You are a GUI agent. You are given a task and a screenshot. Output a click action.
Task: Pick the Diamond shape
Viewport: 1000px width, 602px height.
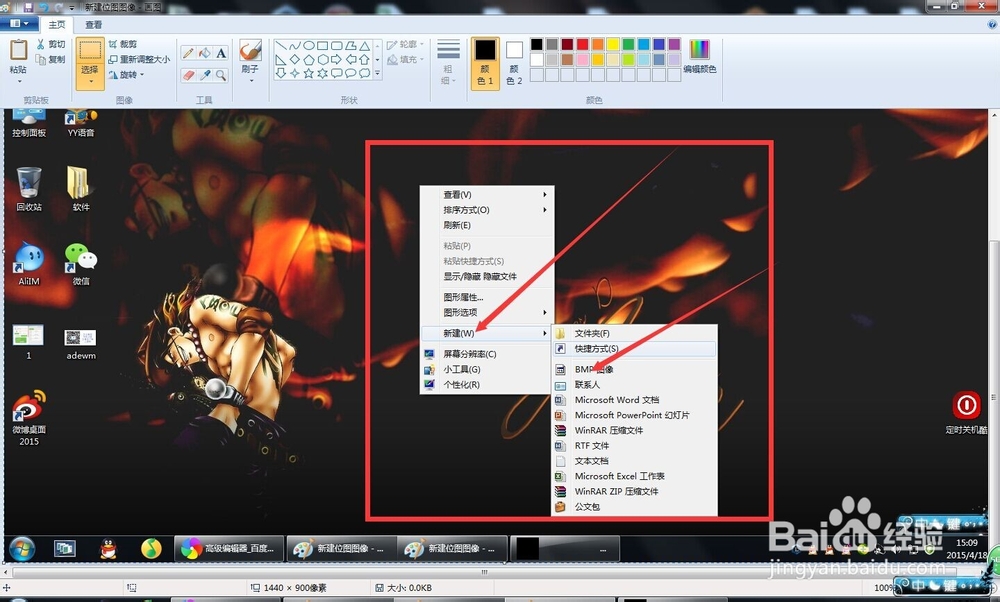pyautogui.click(x=295, y=60)
